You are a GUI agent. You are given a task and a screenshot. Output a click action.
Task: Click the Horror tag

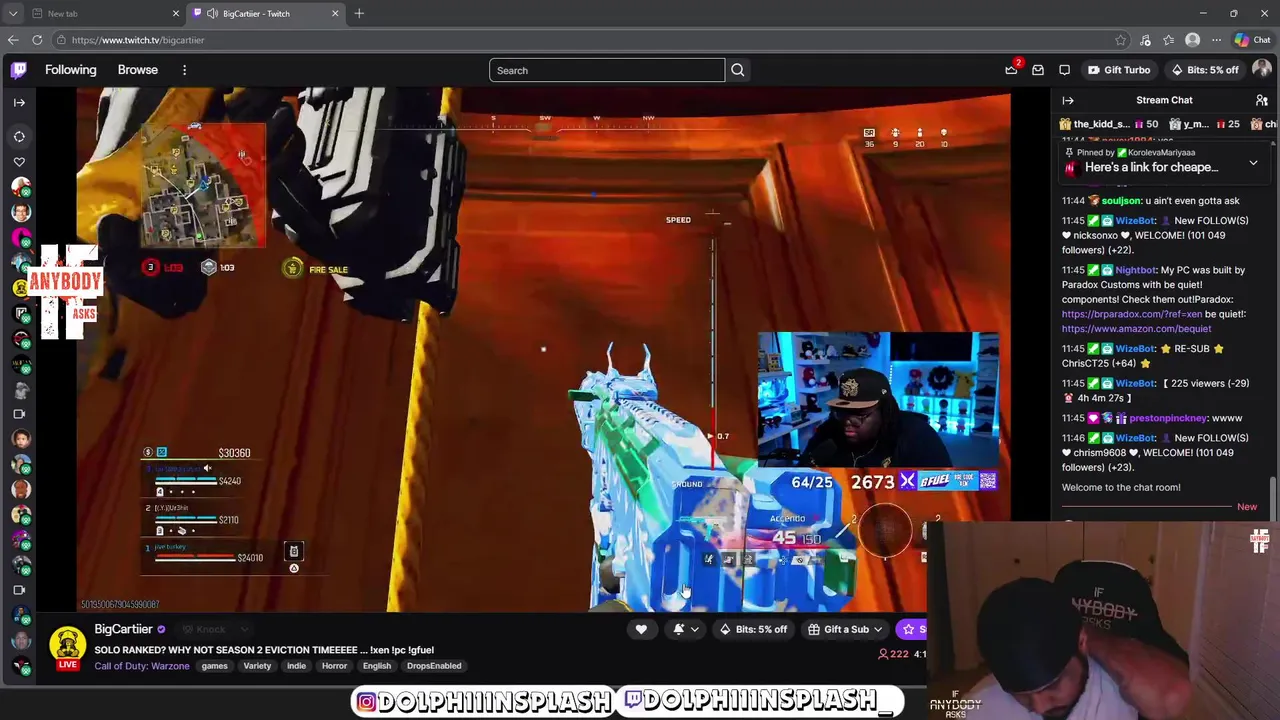[x=334, y=666]
